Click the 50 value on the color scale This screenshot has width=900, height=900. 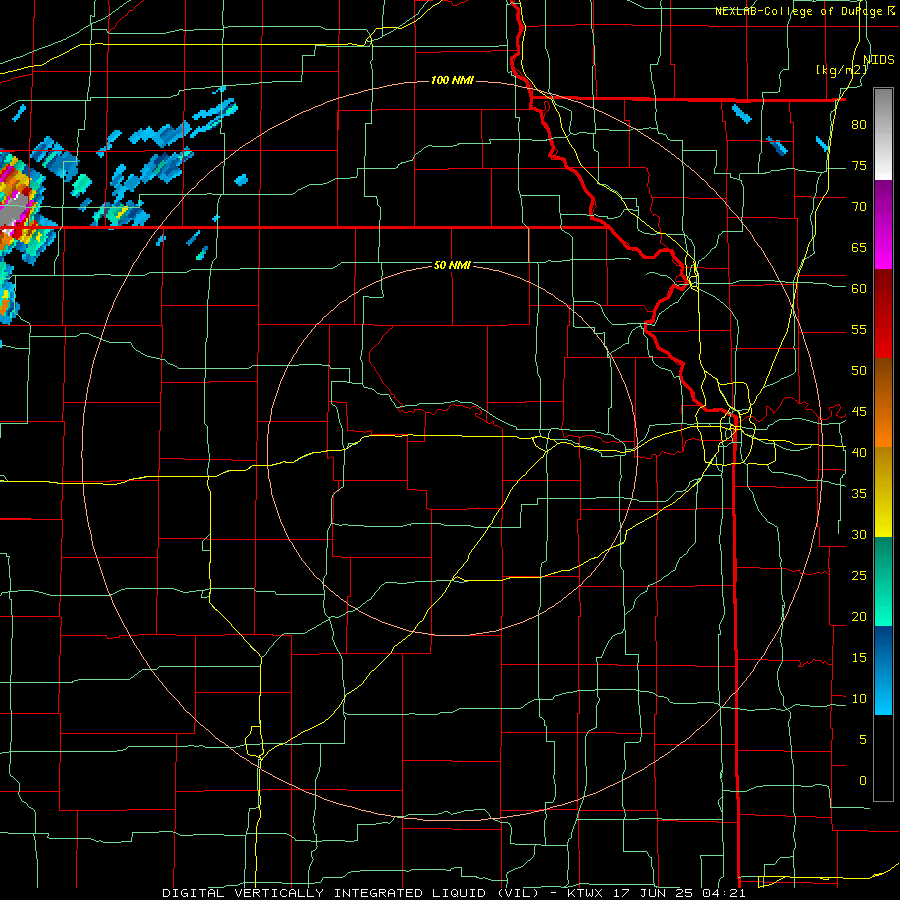pos(859,370)
